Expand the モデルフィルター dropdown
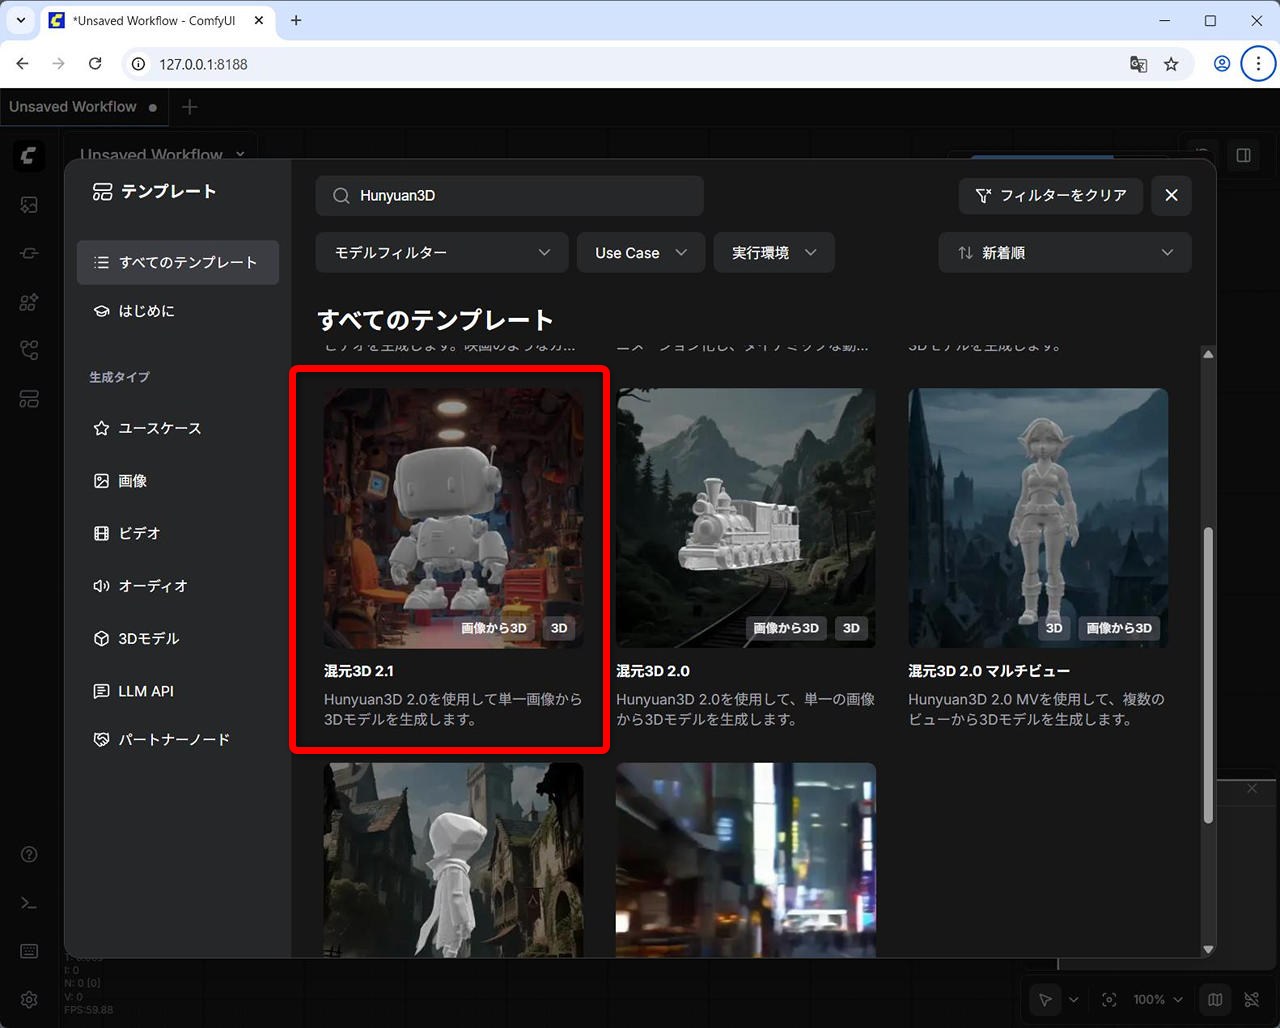This screenshot has width=1280, height=1028. point(441,253)
